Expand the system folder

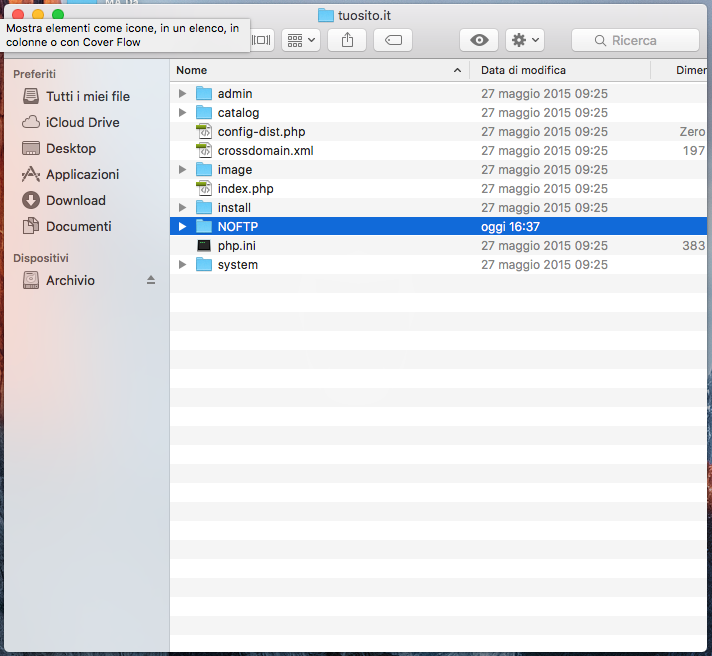pos(183,265)
